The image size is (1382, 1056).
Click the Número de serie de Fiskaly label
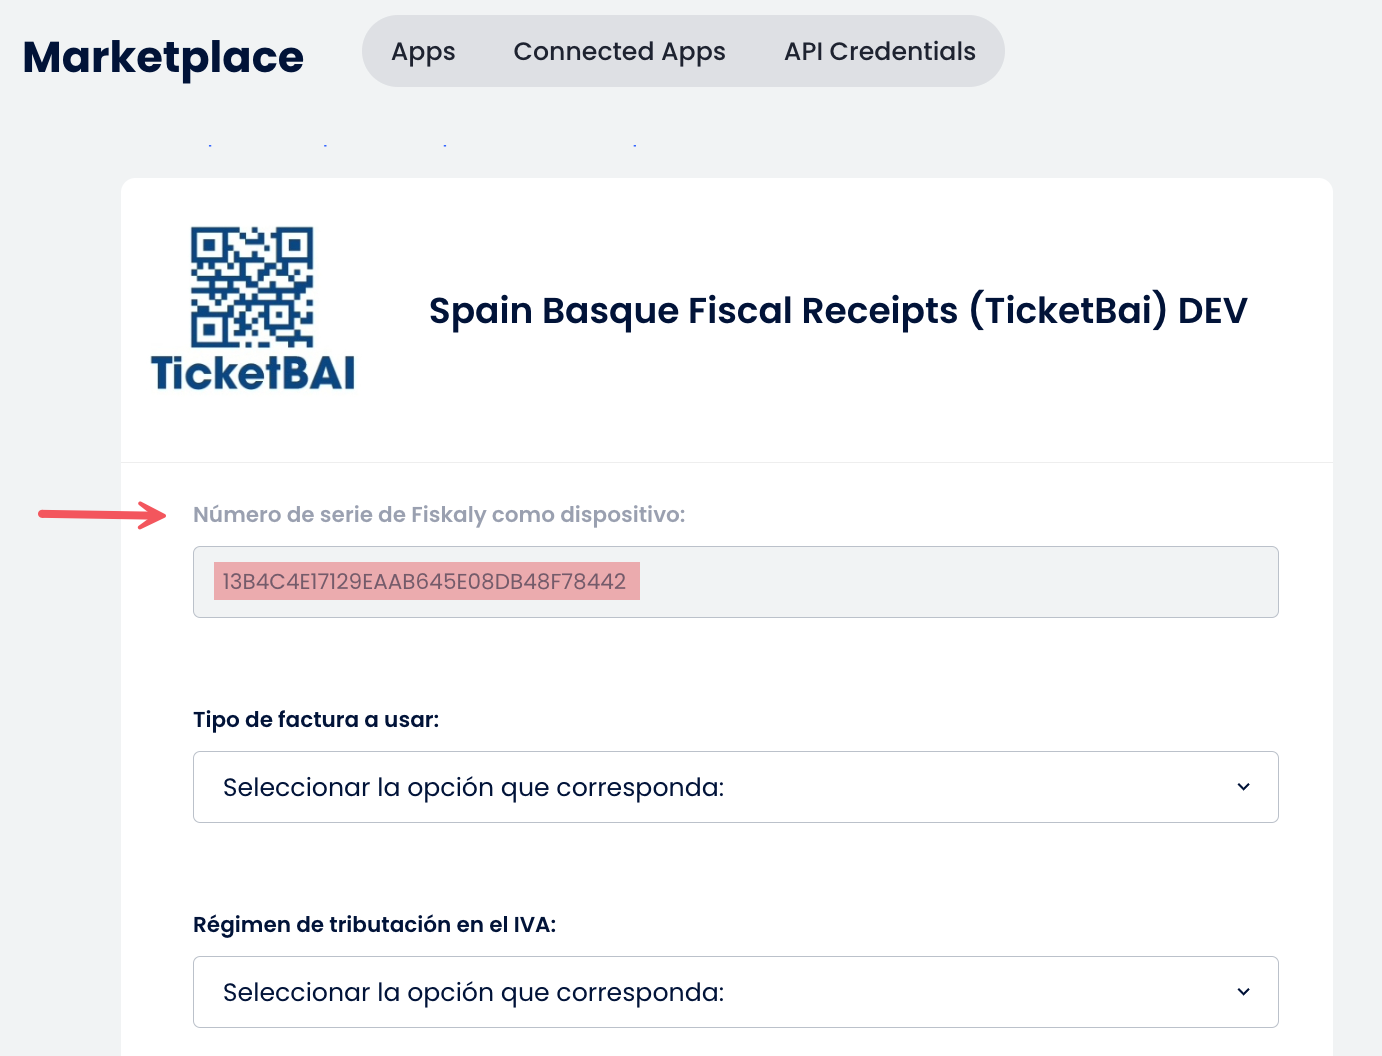click(x=439, y=515)
